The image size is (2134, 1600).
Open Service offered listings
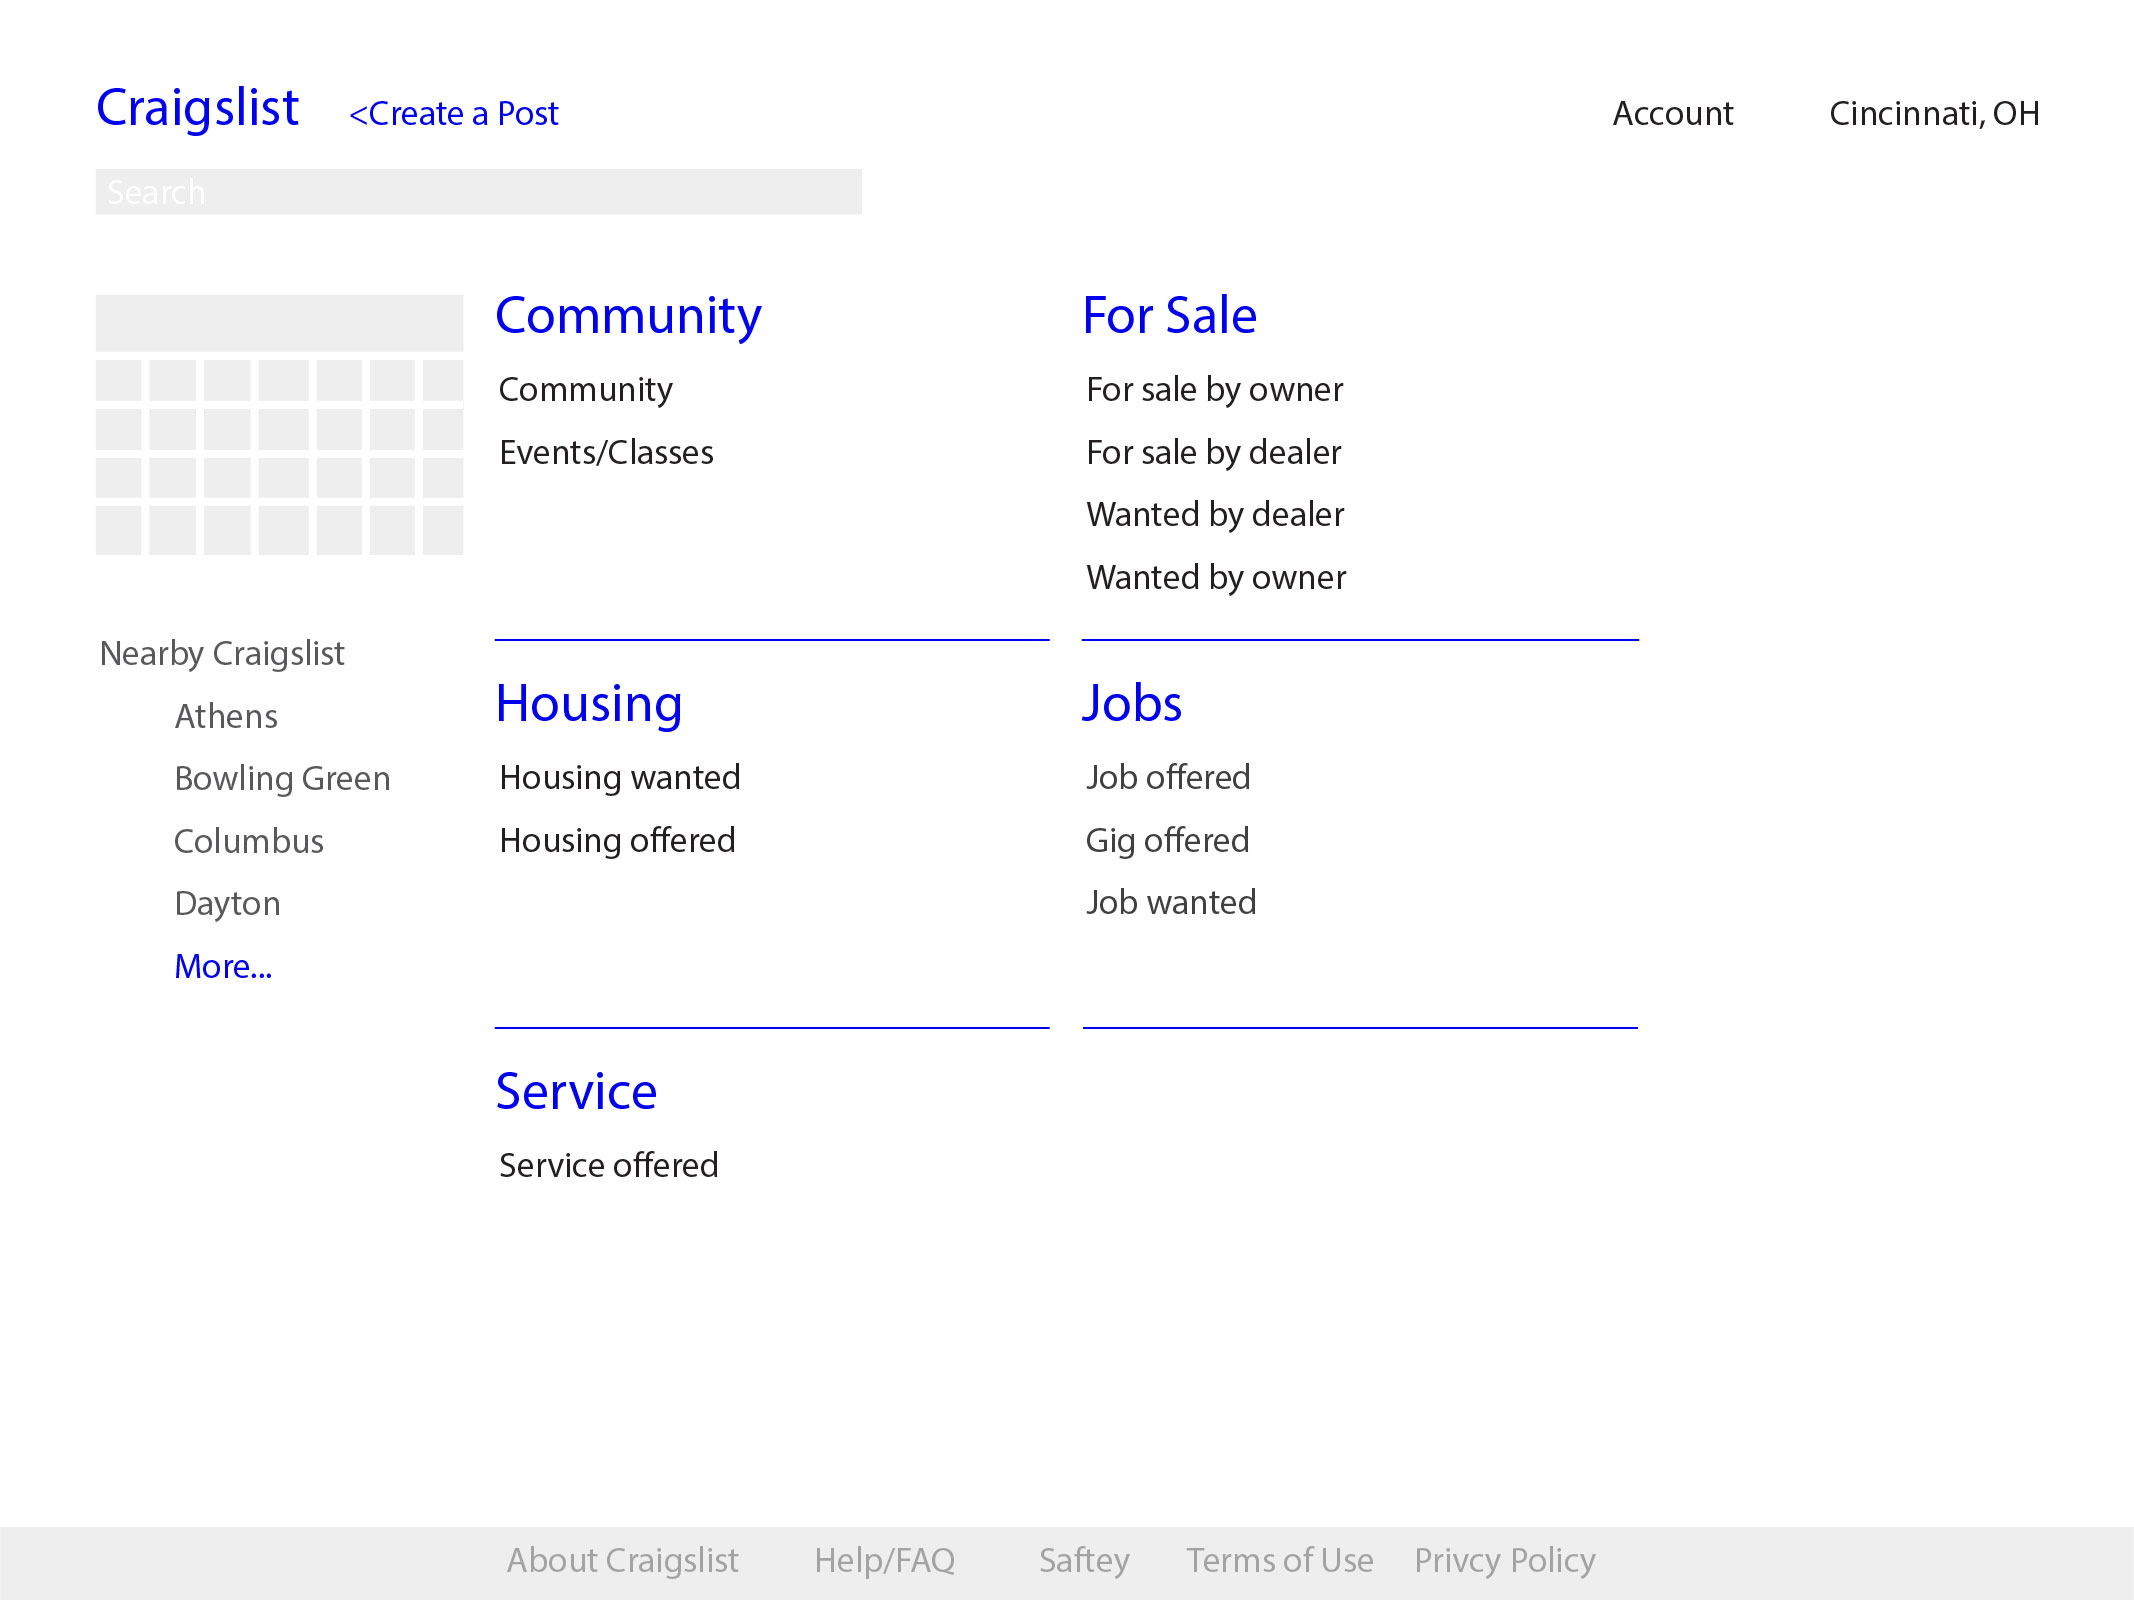pyautogui.click(x=608, y=1166)
